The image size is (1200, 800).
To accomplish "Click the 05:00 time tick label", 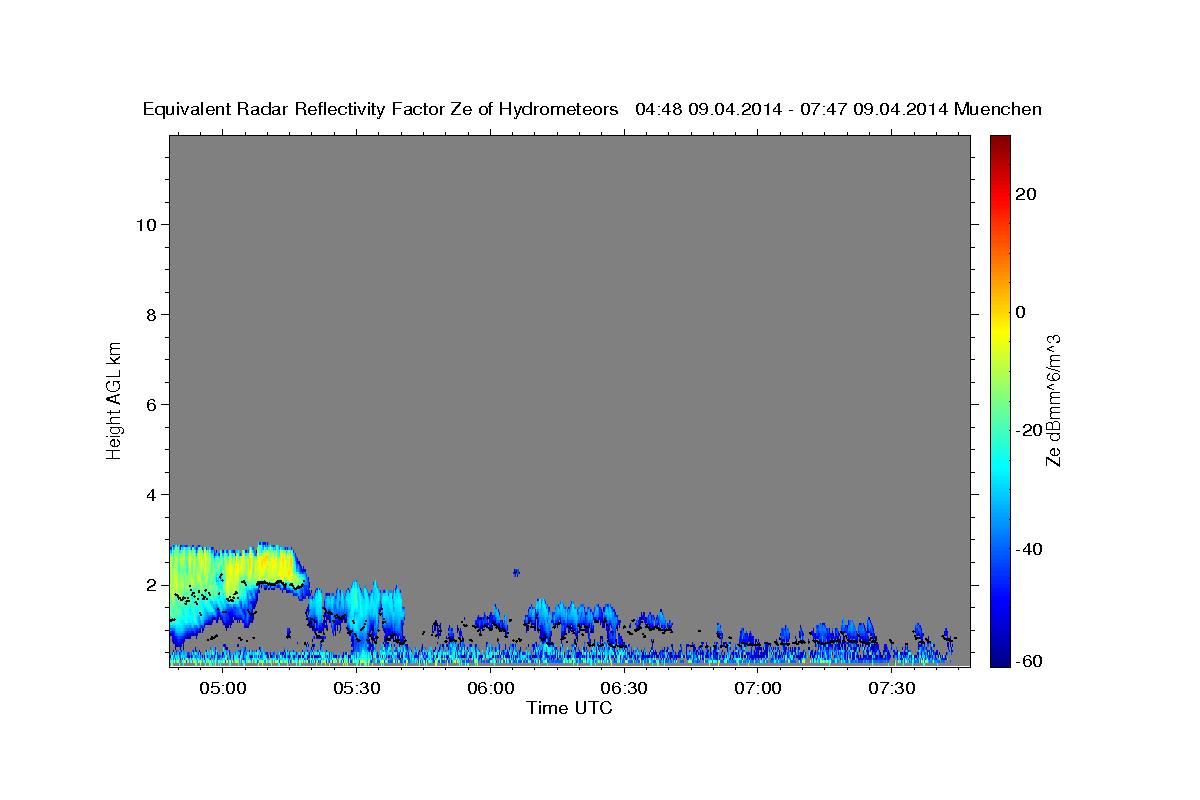I will pyautogui.click(x=222, y=689).
